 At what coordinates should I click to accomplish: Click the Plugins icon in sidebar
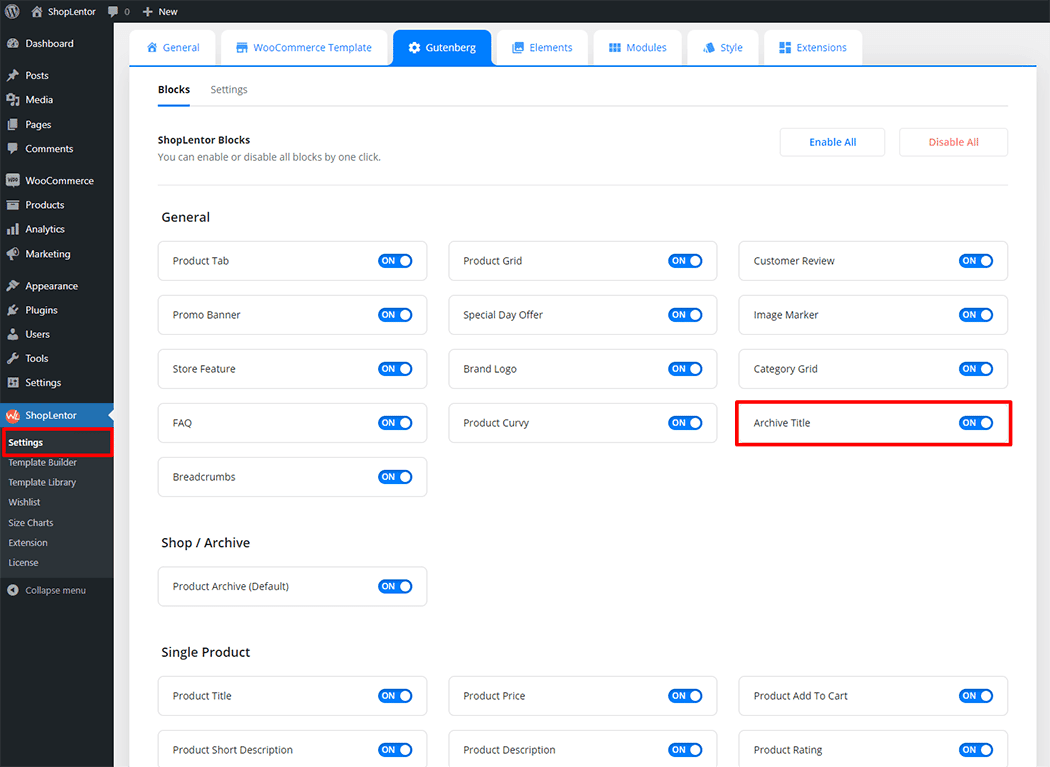pyautogui.click(x=13, y=310)
